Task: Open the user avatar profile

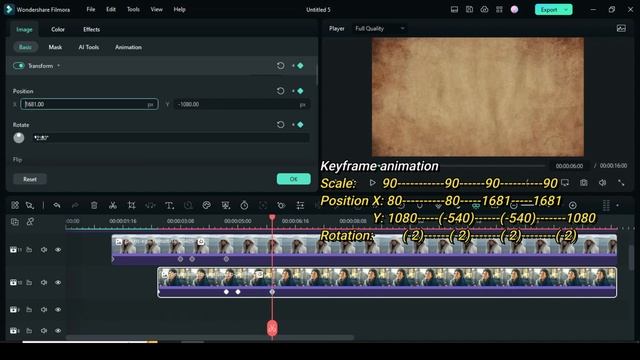Action: point(514,9)
